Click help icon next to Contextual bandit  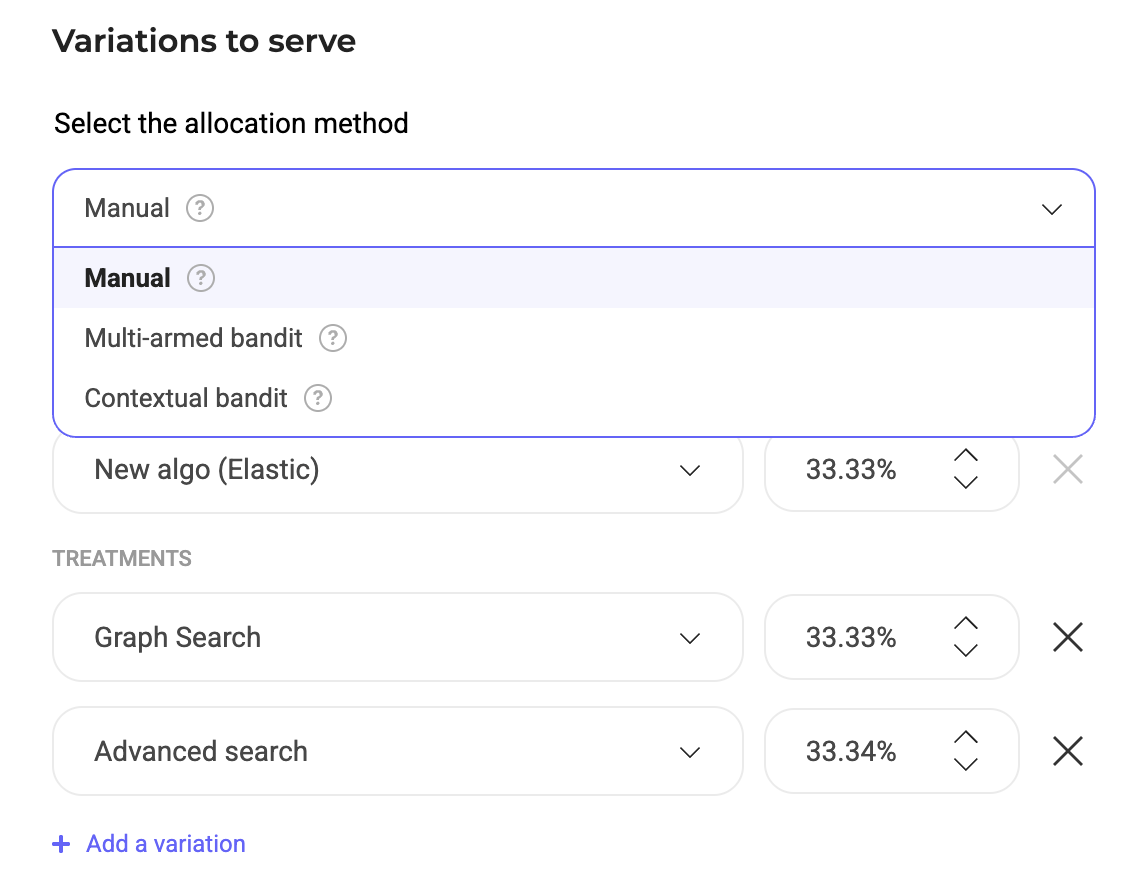tap(317, 398)
